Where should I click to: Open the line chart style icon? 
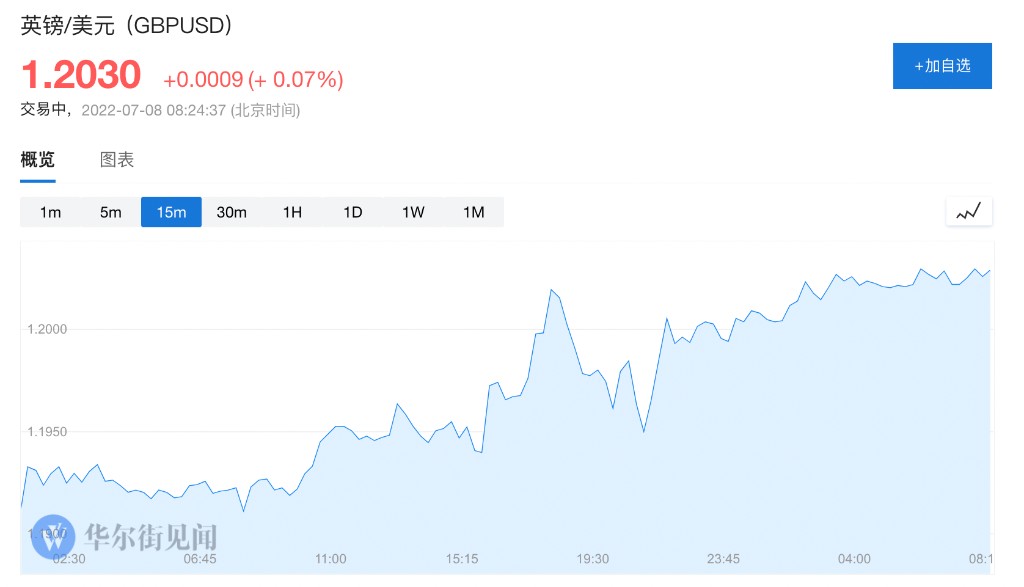[x=969, y=212]
